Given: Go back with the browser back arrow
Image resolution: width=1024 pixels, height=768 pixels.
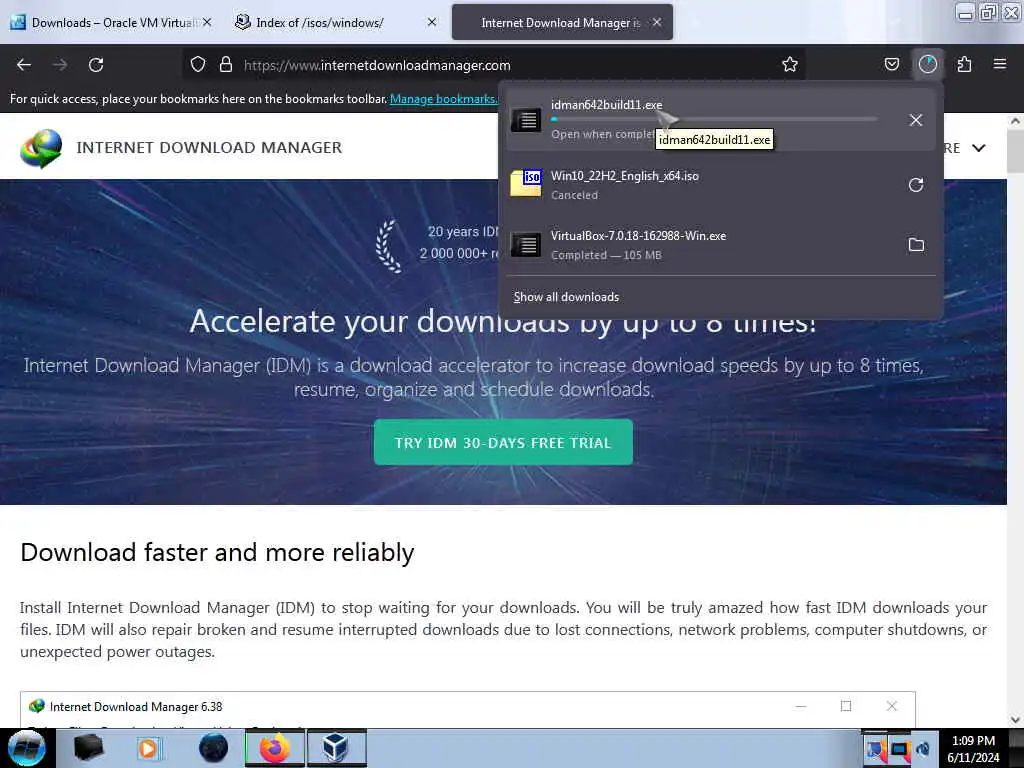Looking at the screenshot, I should click(24, 65).
